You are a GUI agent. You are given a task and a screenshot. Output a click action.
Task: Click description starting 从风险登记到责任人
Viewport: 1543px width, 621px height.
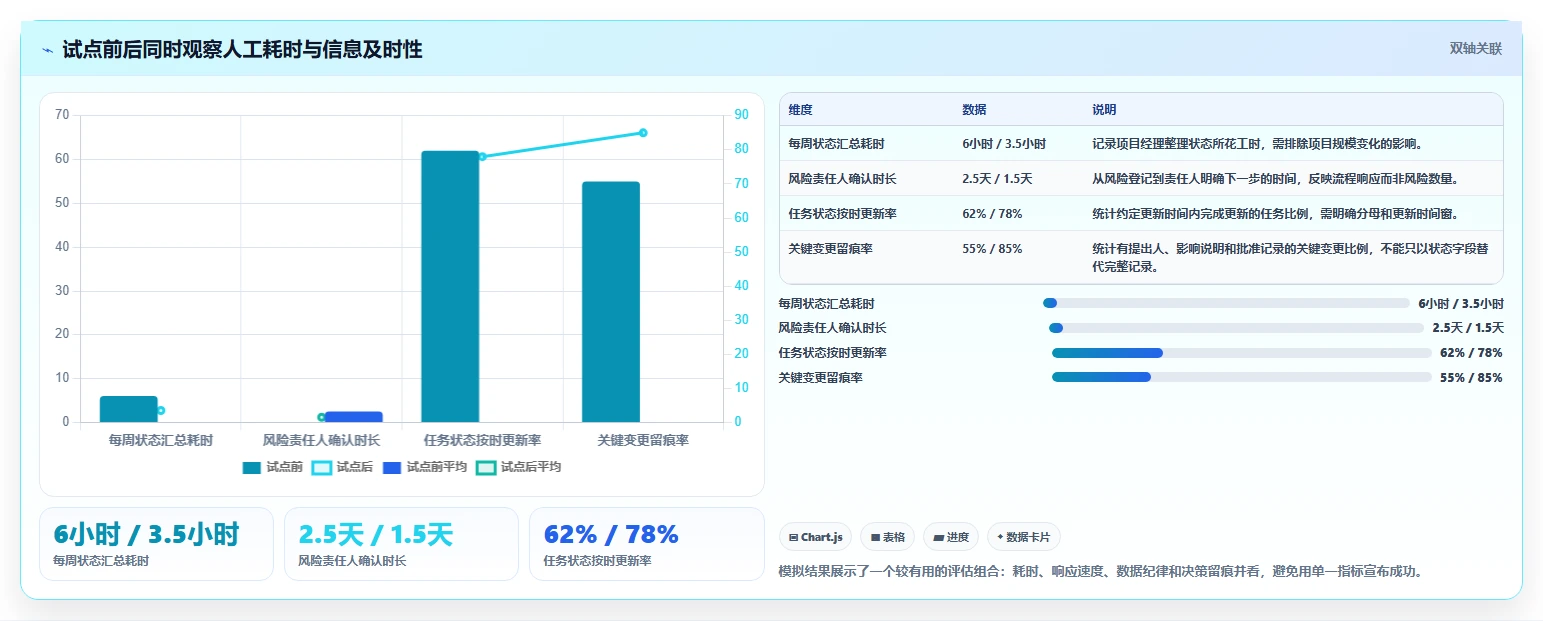[x=1275, y=179]
